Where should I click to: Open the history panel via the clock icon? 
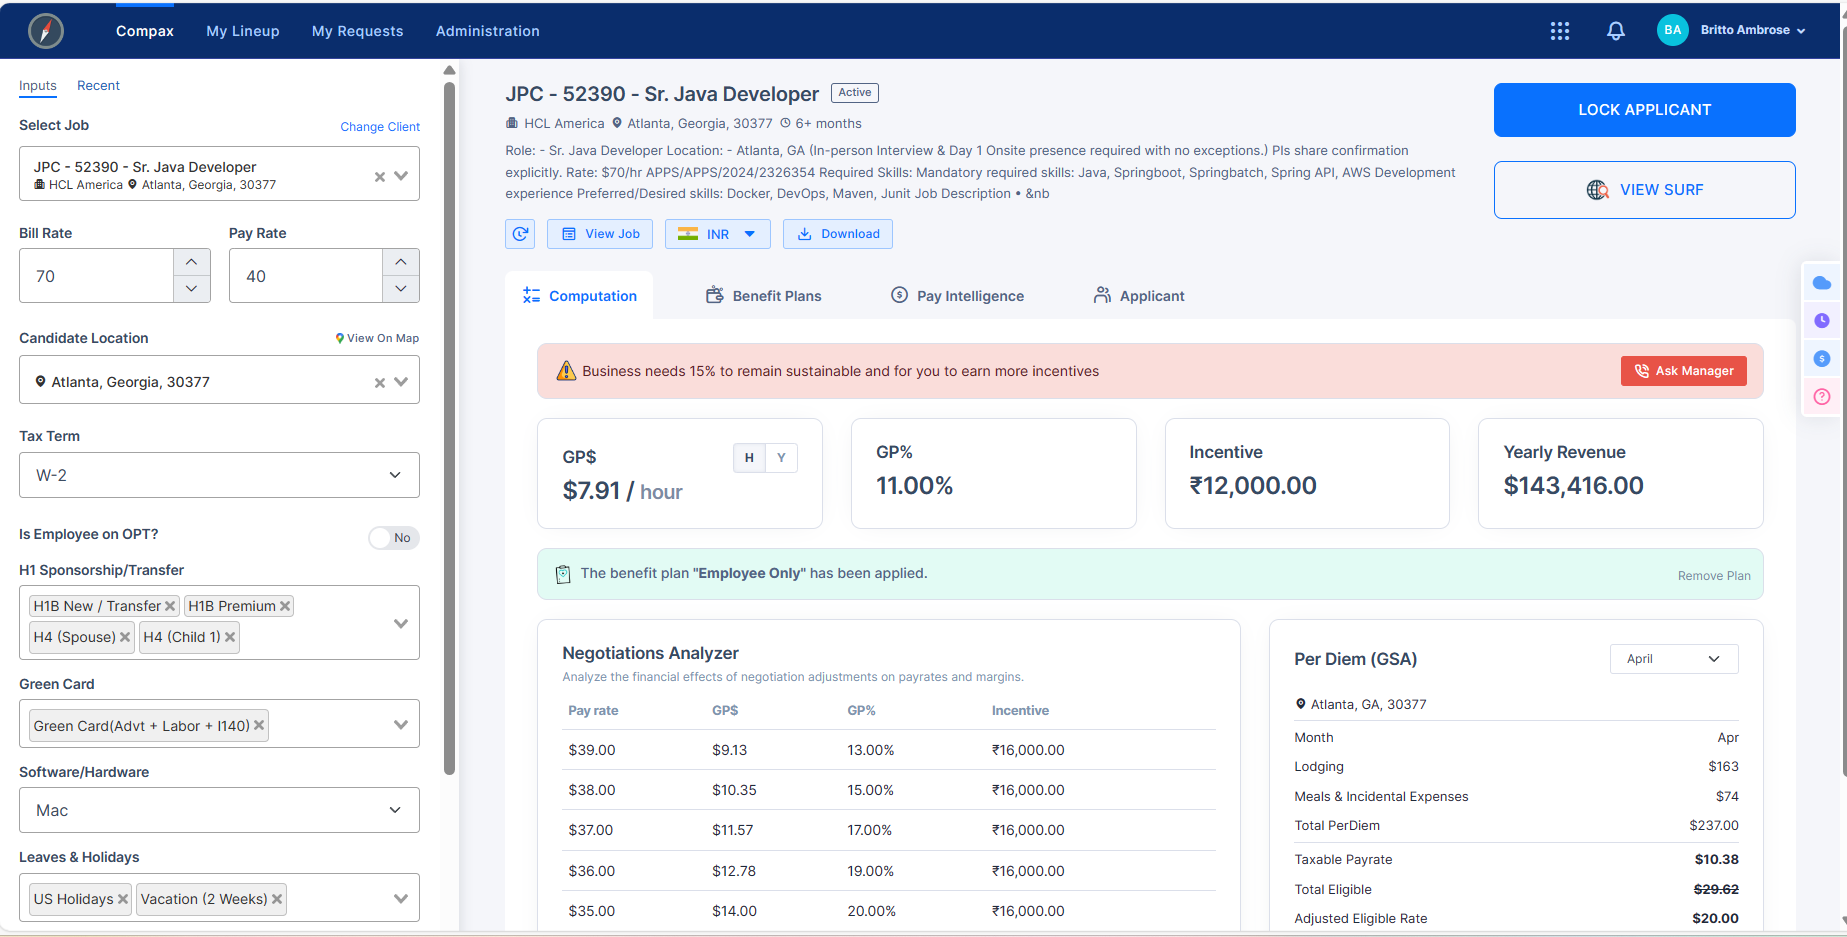(1822, 320)
